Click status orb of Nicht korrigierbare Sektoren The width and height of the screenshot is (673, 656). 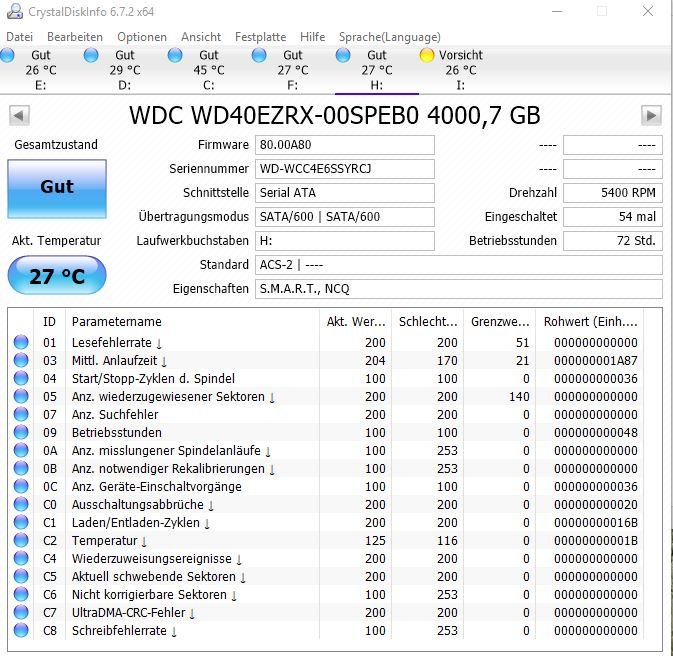click(21, 595)
